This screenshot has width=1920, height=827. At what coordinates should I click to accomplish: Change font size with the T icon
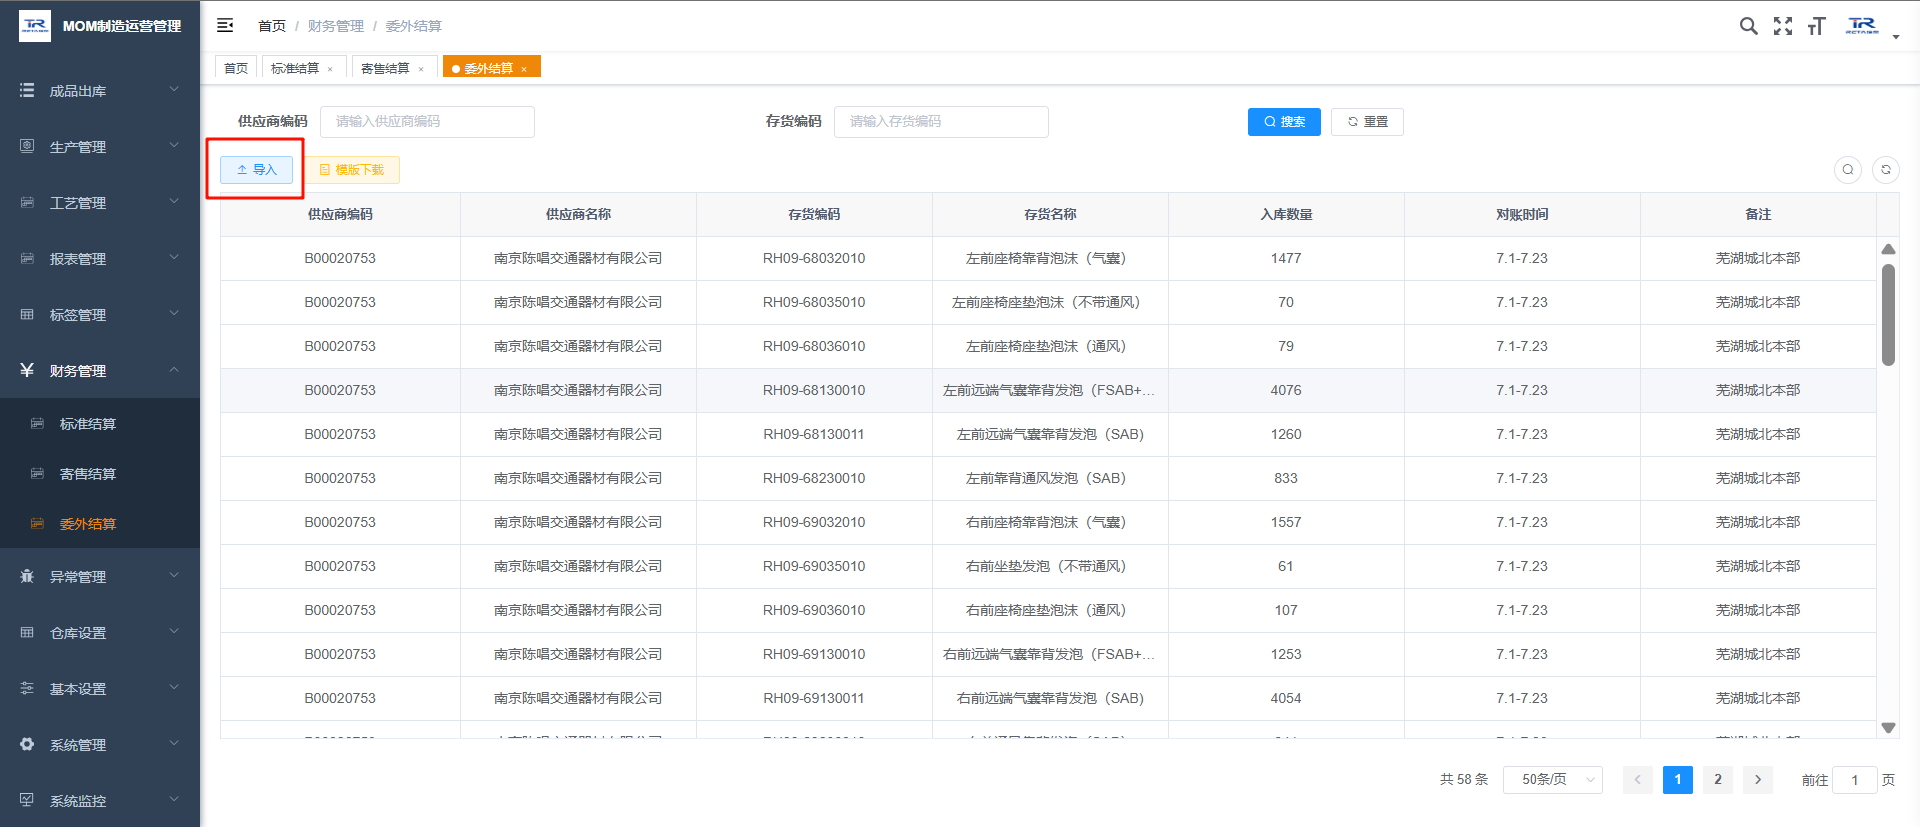[x=1817, y=26]
